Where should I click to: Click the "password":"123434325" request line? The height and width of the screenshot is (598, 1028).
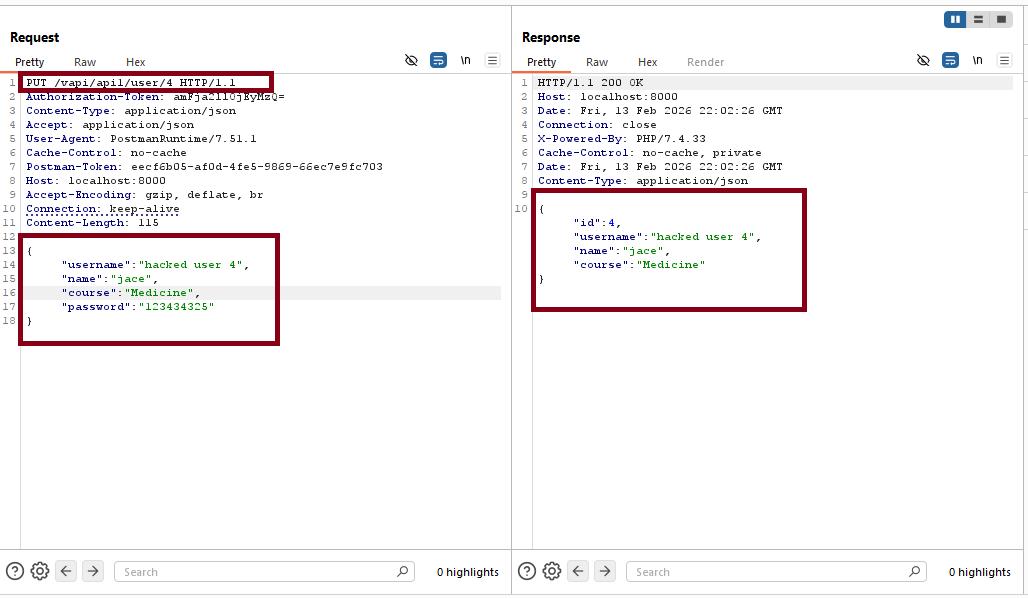[138, 307]
